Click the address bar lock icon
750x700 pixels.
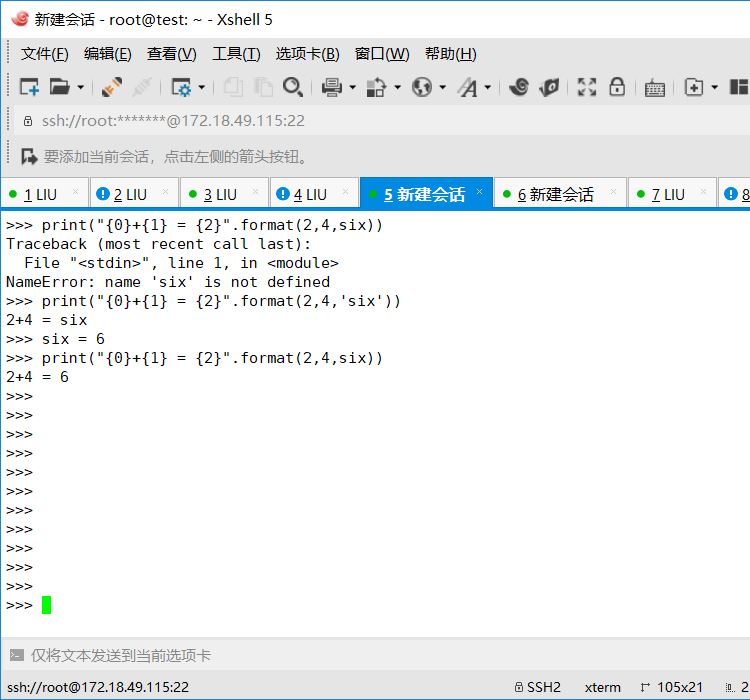point(28,121)
